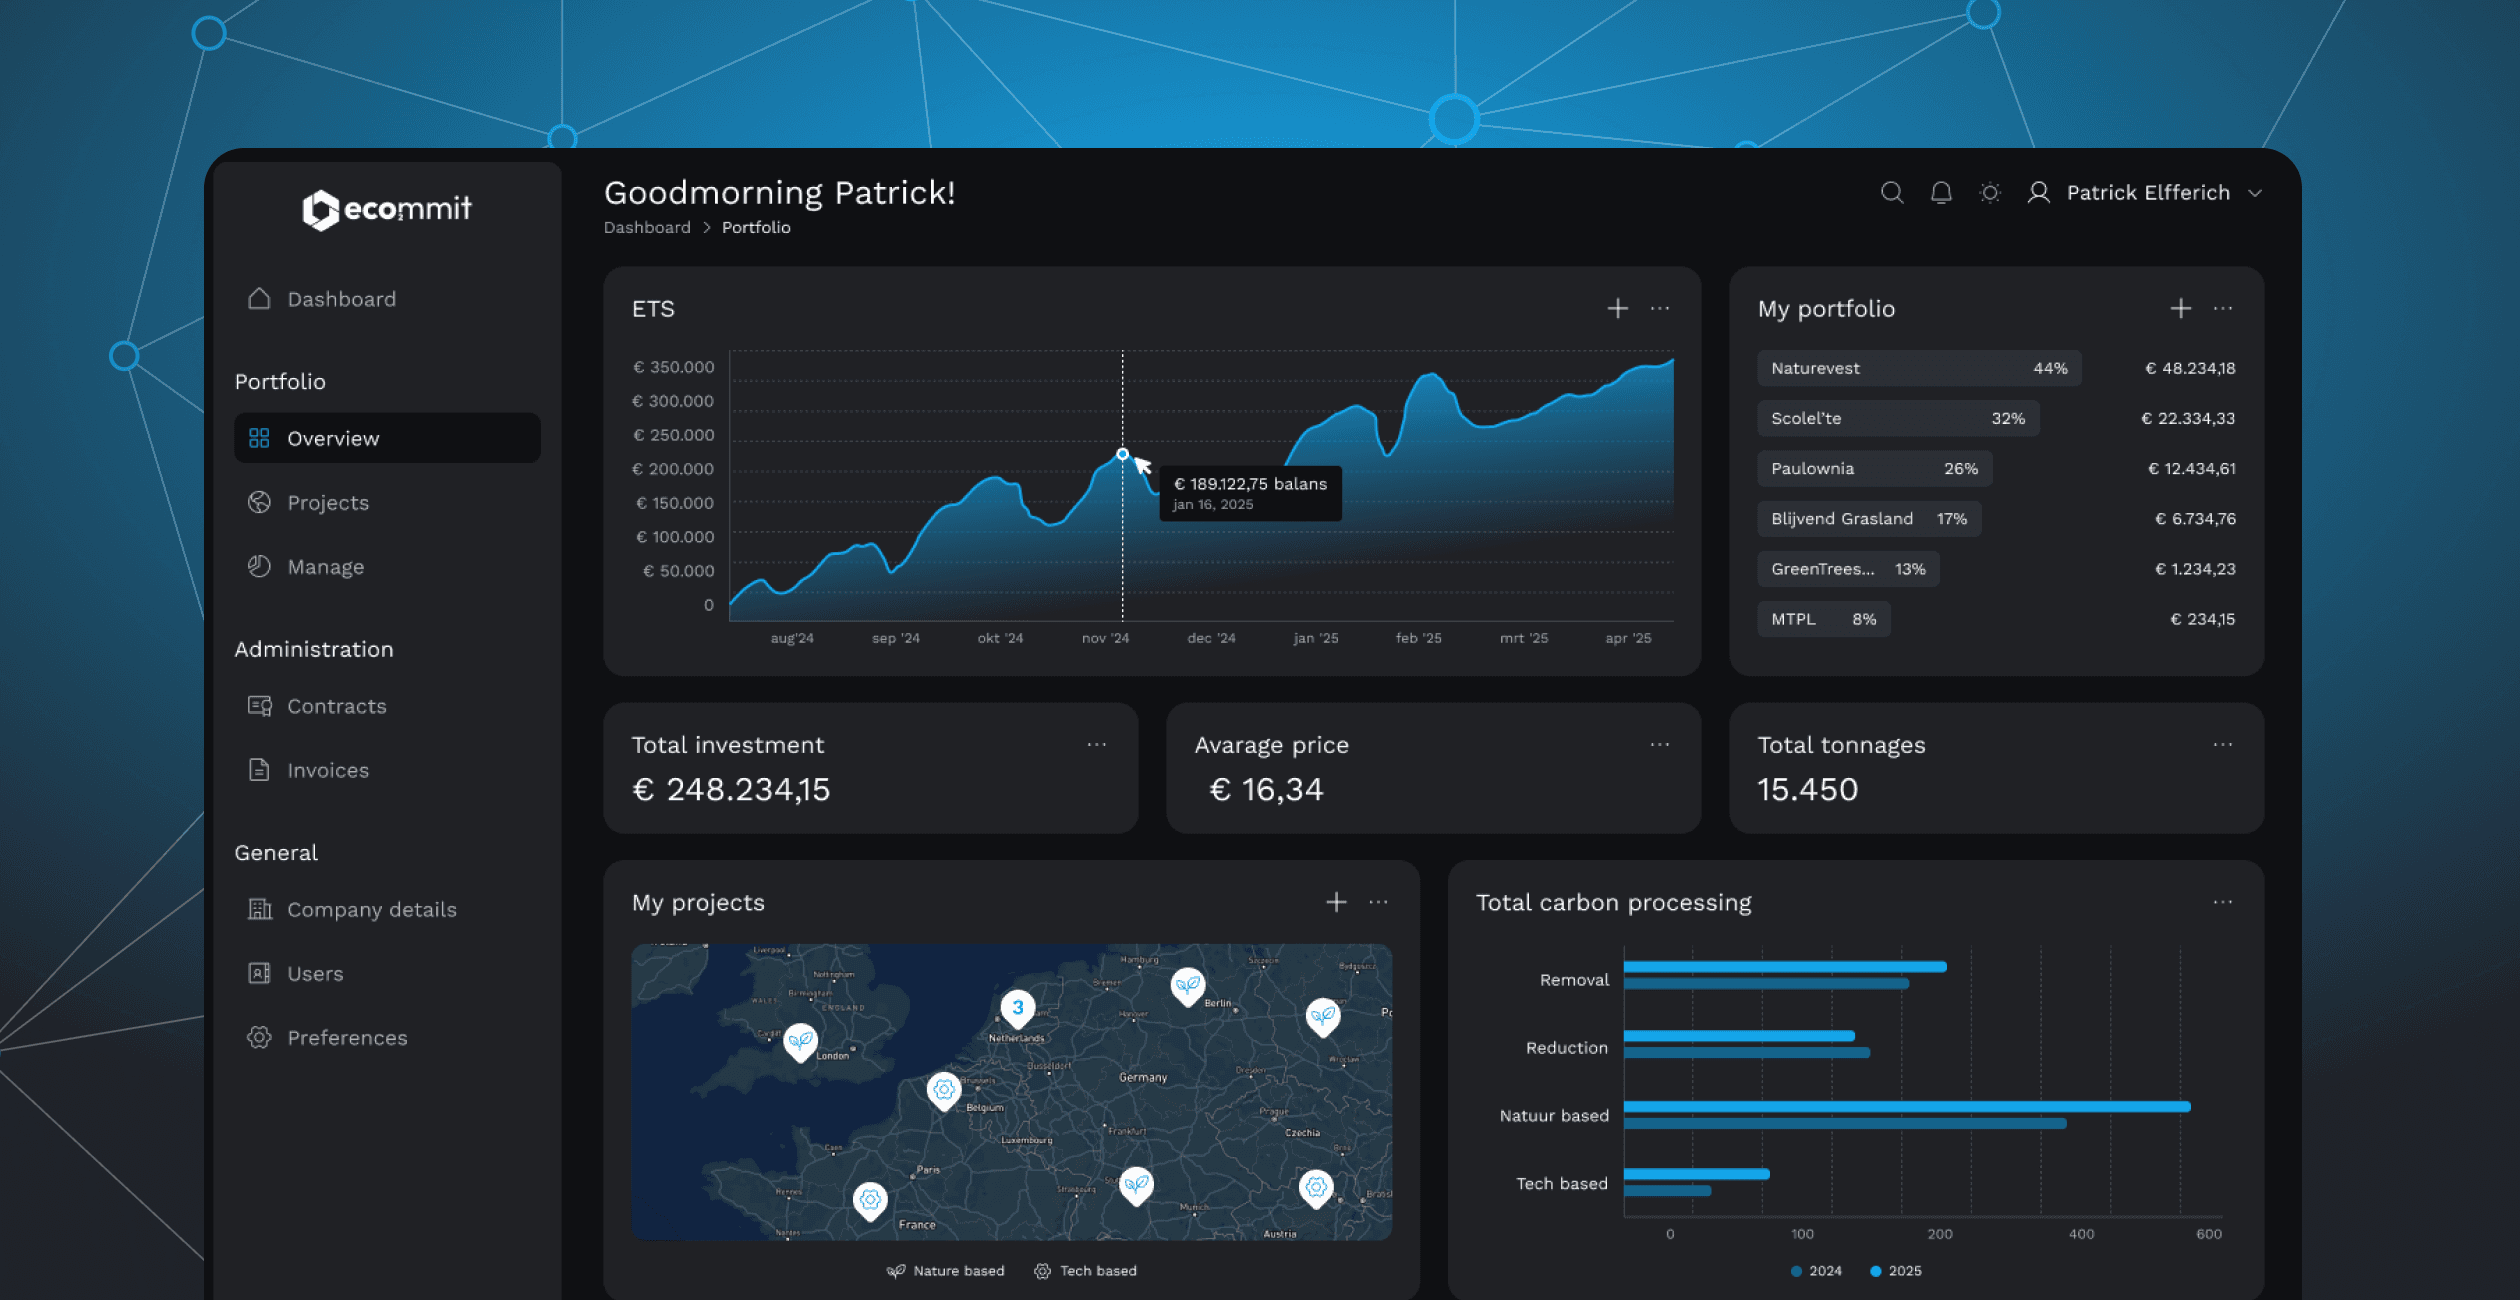Viewport: 2520px width, 1300px height.
Task: Open Projects in the sidebar
Action: click(328, 503)
